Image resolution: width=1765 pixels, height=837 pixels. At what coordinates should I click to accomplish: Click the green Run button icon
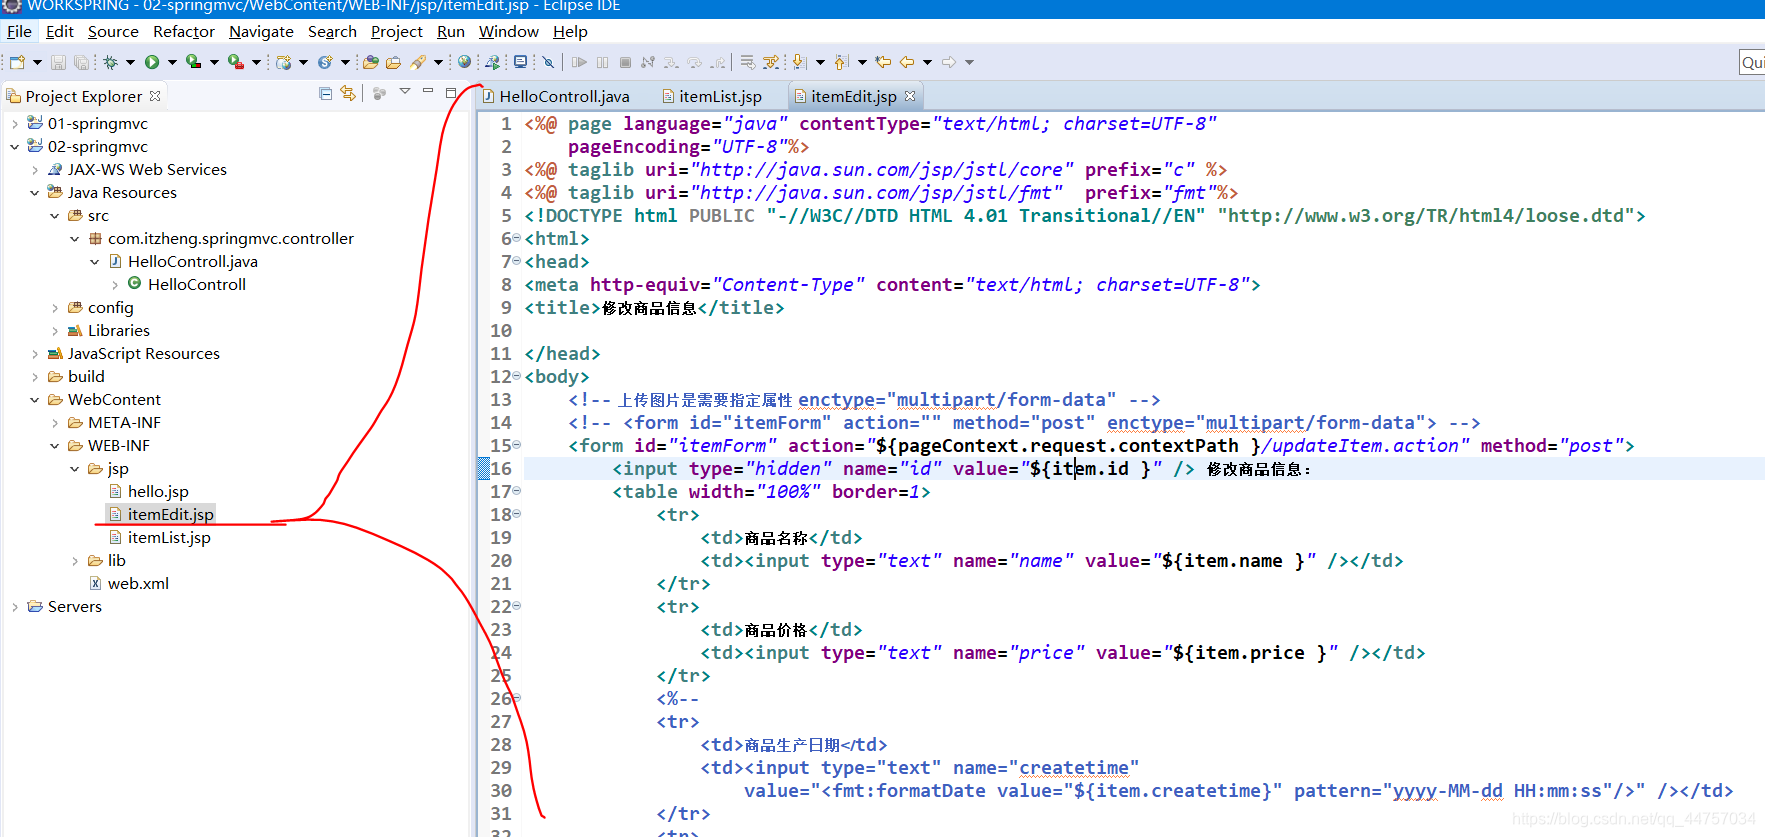point(152,62)
